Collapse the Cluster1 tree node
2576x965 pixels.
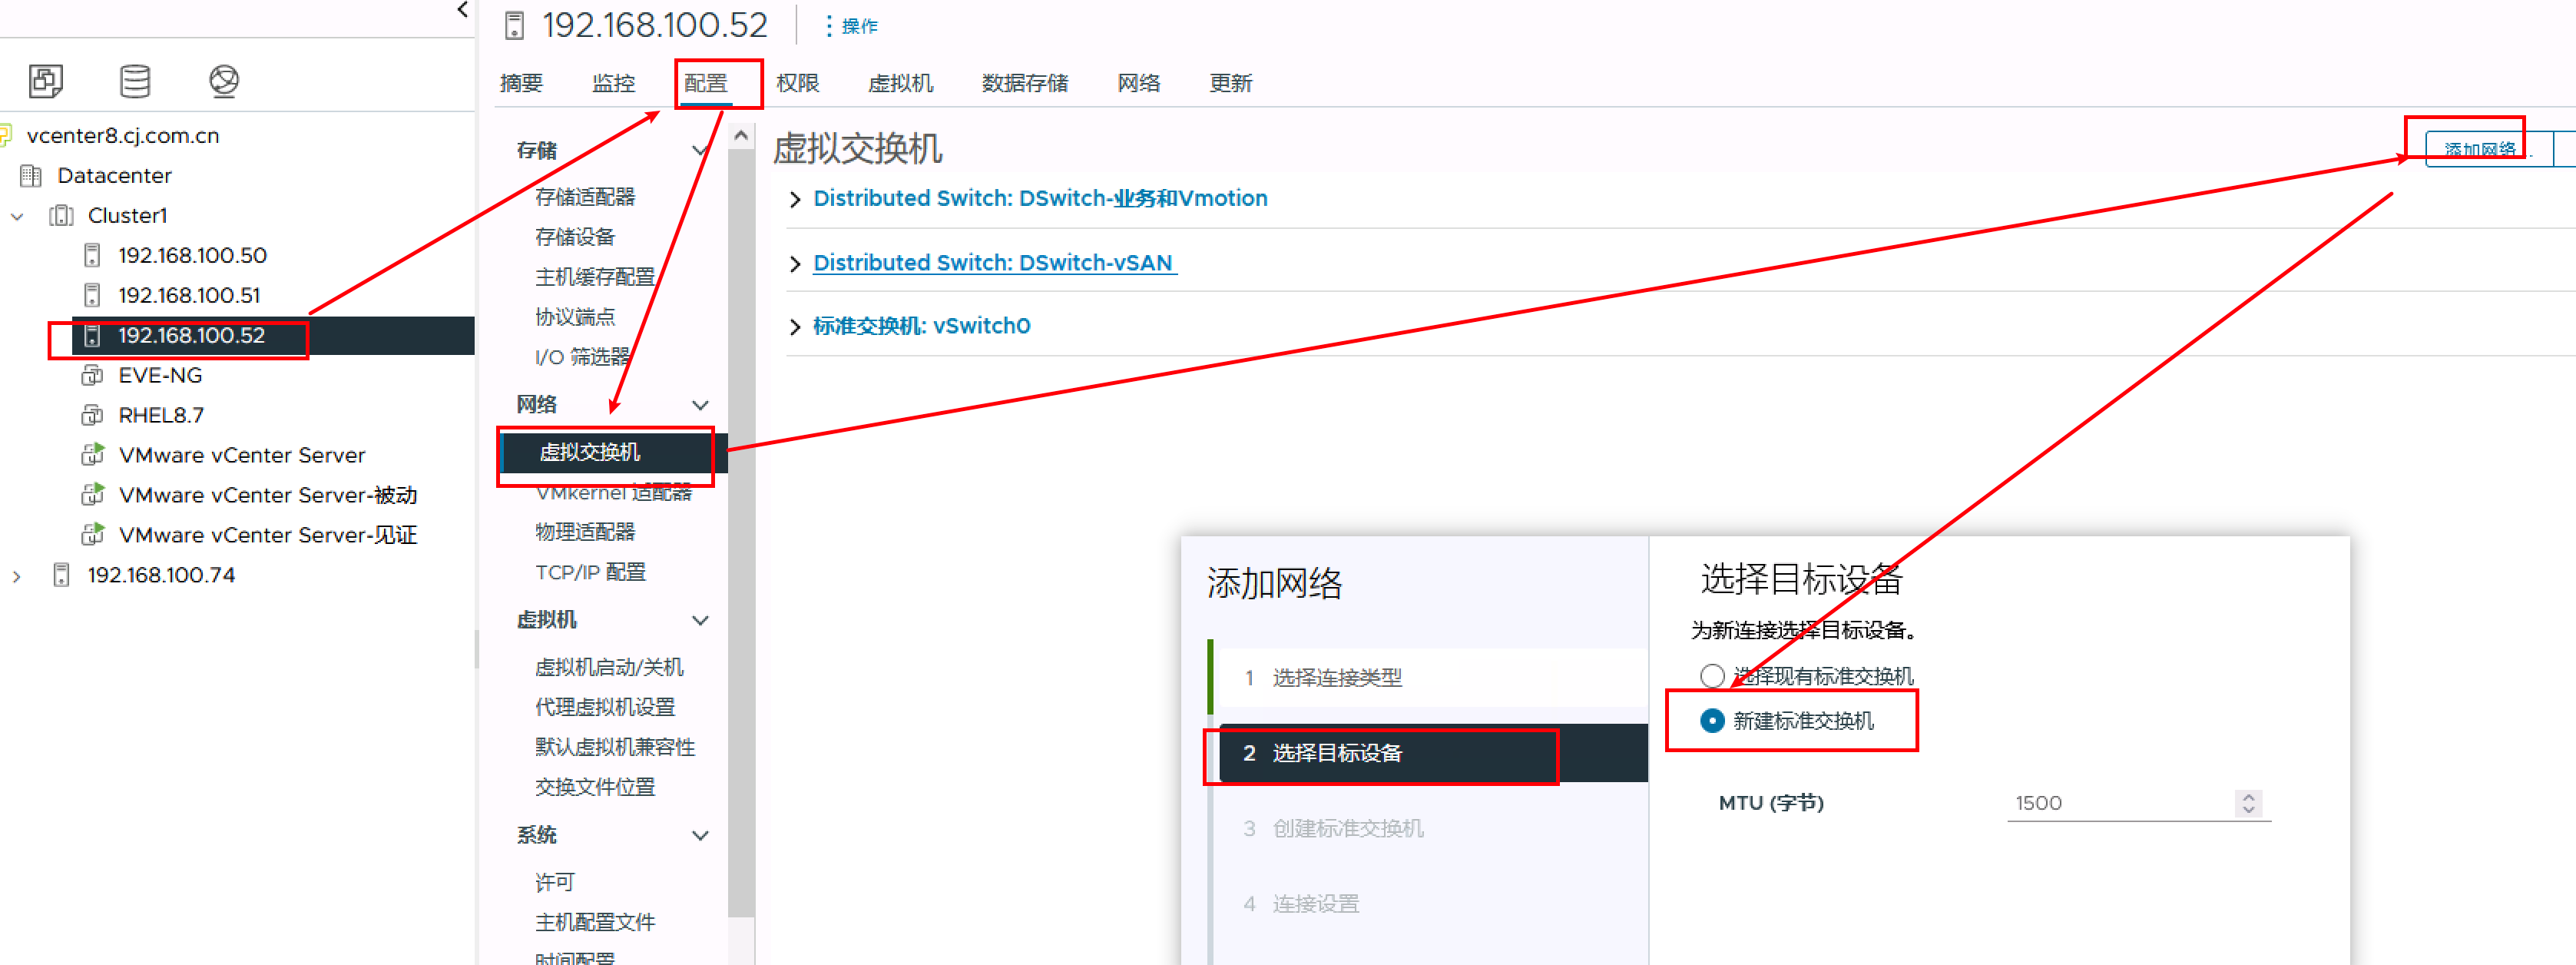pos(17,215)
